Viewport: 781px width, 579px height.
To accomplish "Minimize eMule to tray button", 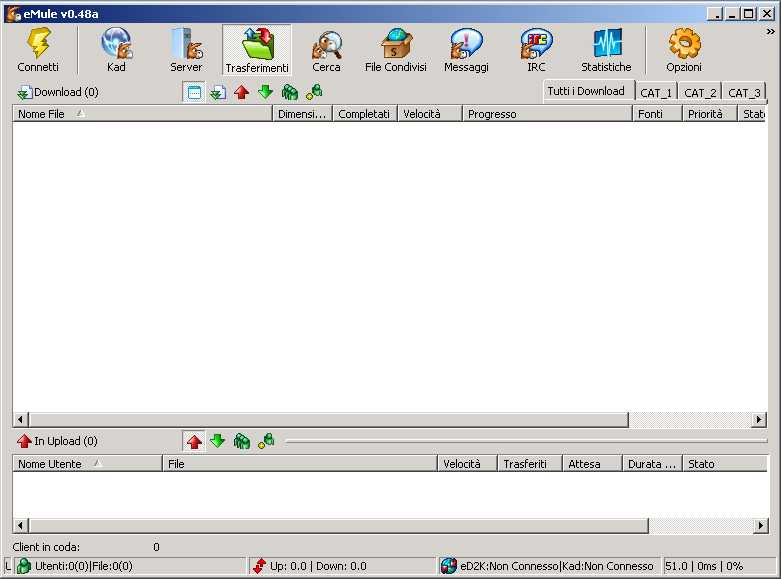I will click(x=715, y=14).
